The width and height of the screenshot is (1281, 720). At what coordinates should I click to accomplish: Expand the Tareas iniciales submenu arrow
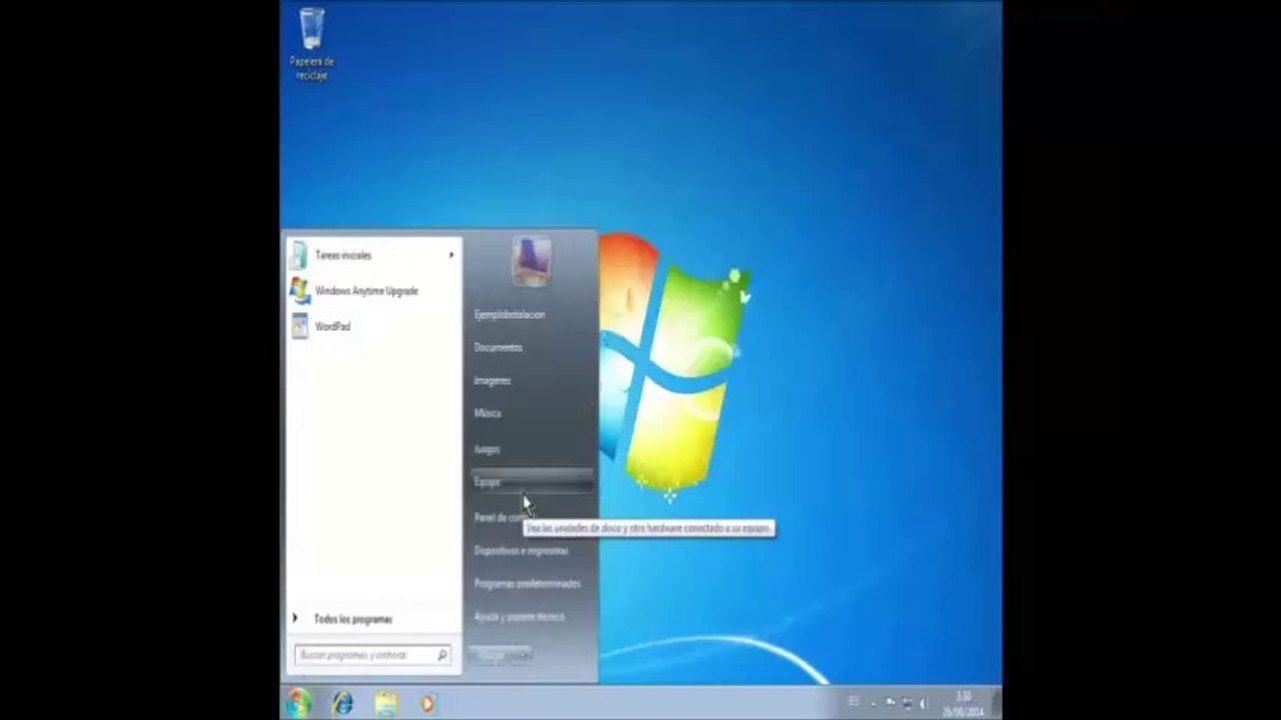451,255
